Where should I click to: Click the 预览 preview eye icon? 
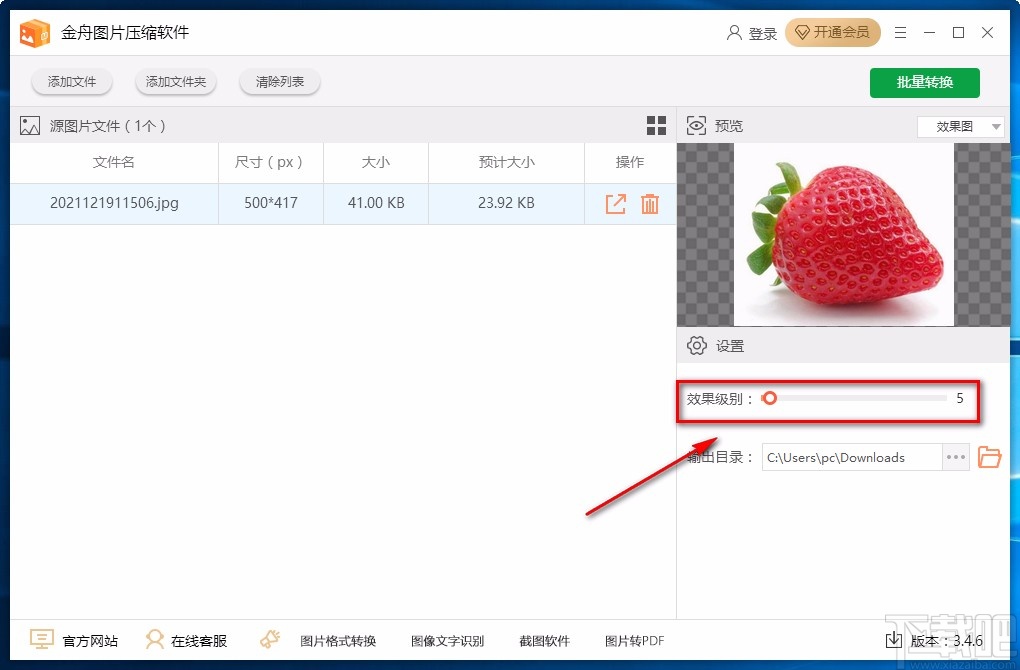tap(696, 125)
